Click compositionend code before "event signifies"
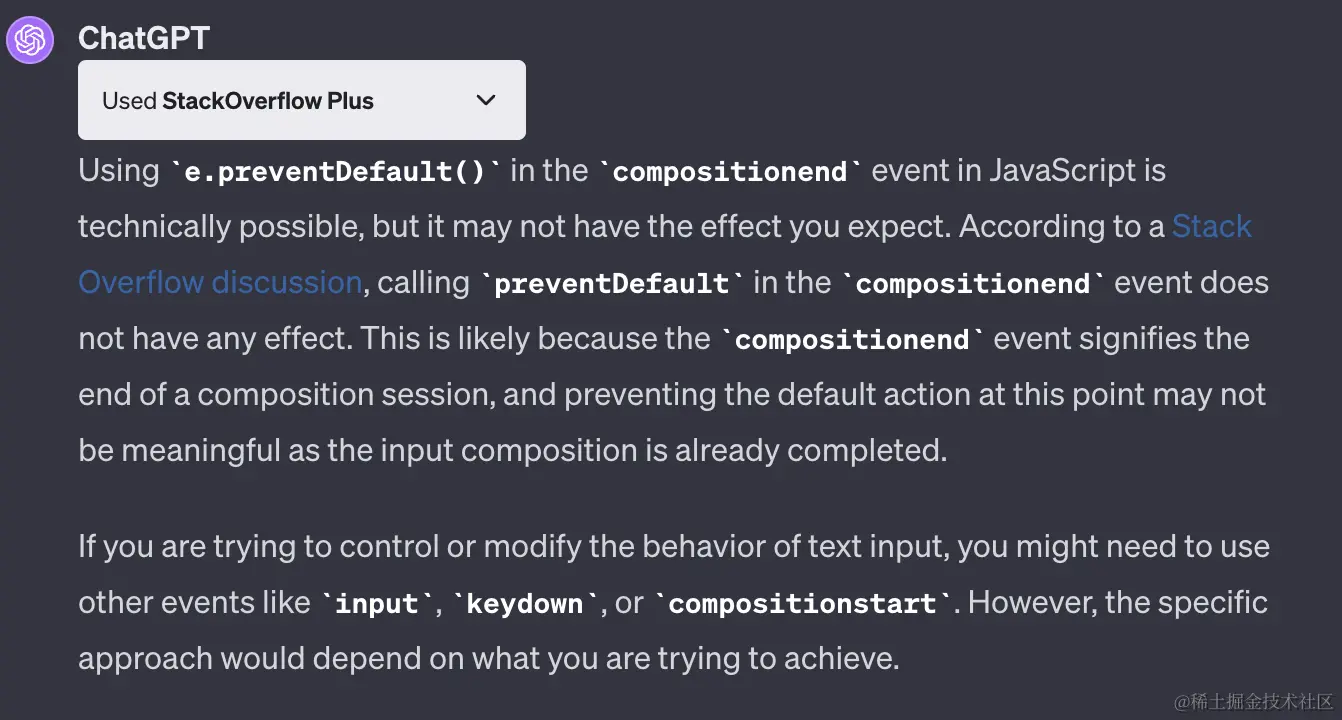 click(852, 340)
